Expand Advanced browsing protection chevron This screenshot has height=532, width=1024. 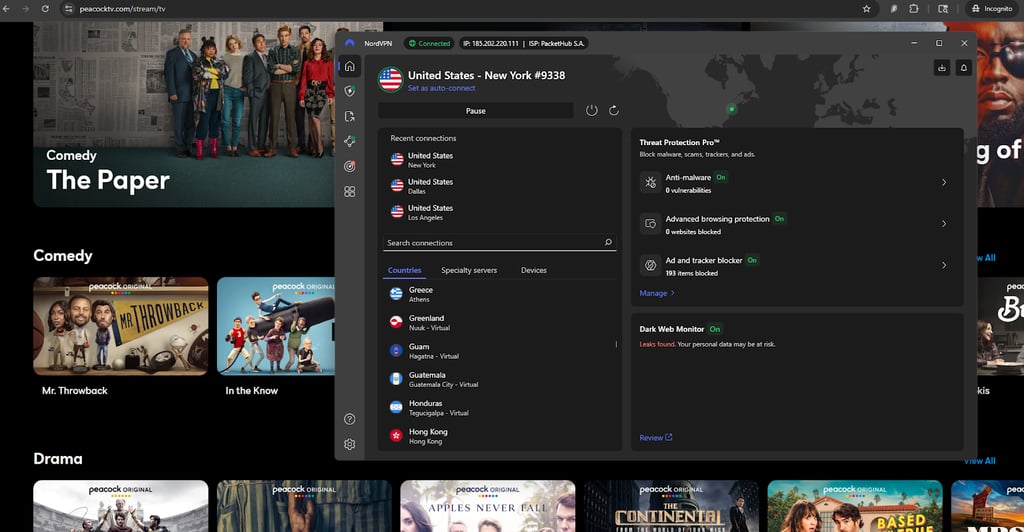[944, 223]
